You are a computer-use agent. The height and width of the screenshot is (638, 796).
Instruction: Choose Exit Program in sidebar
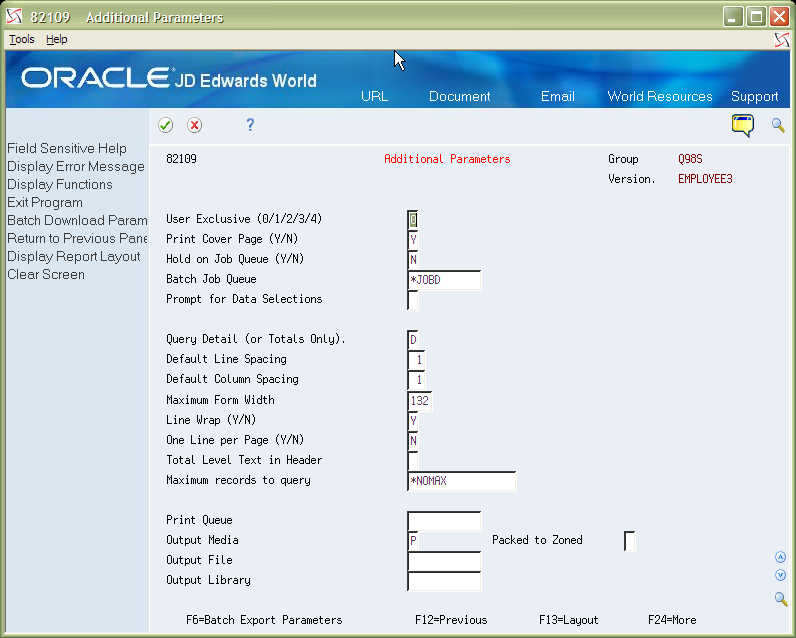pyautogui.click(x=45, y=203)
